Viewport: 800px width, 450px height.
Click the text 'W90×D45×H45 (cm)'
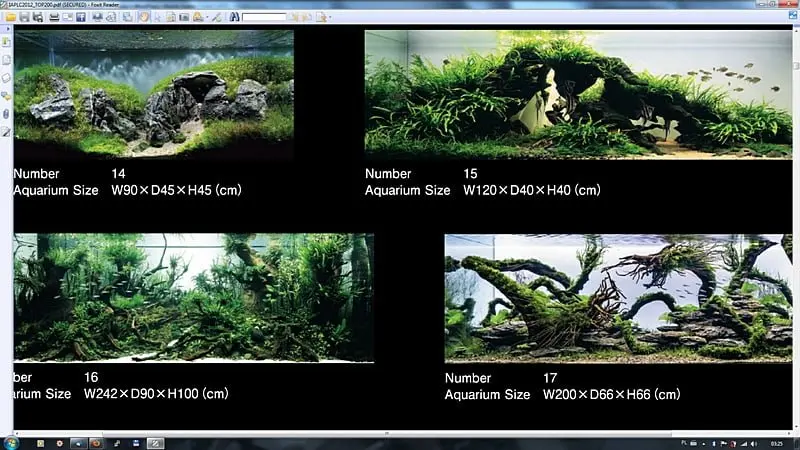pos(177,190)
